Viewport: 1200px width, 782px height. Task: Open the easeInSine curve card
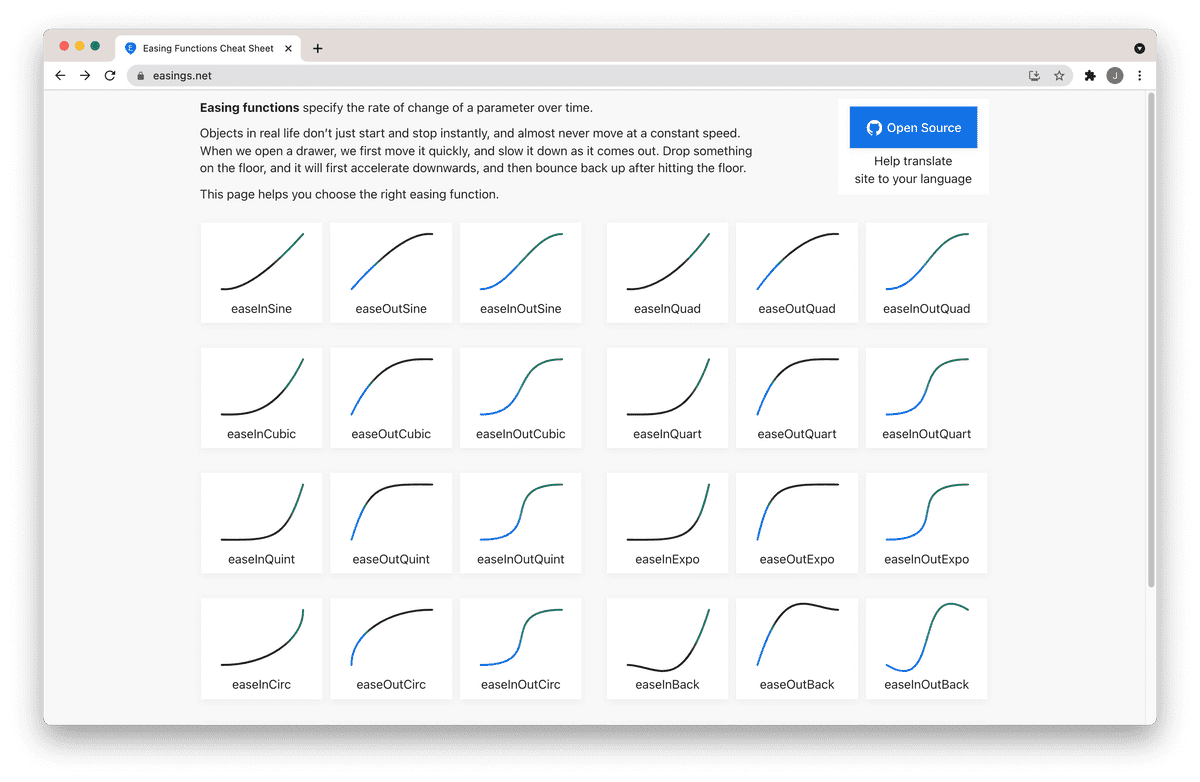tap(261, 272)
